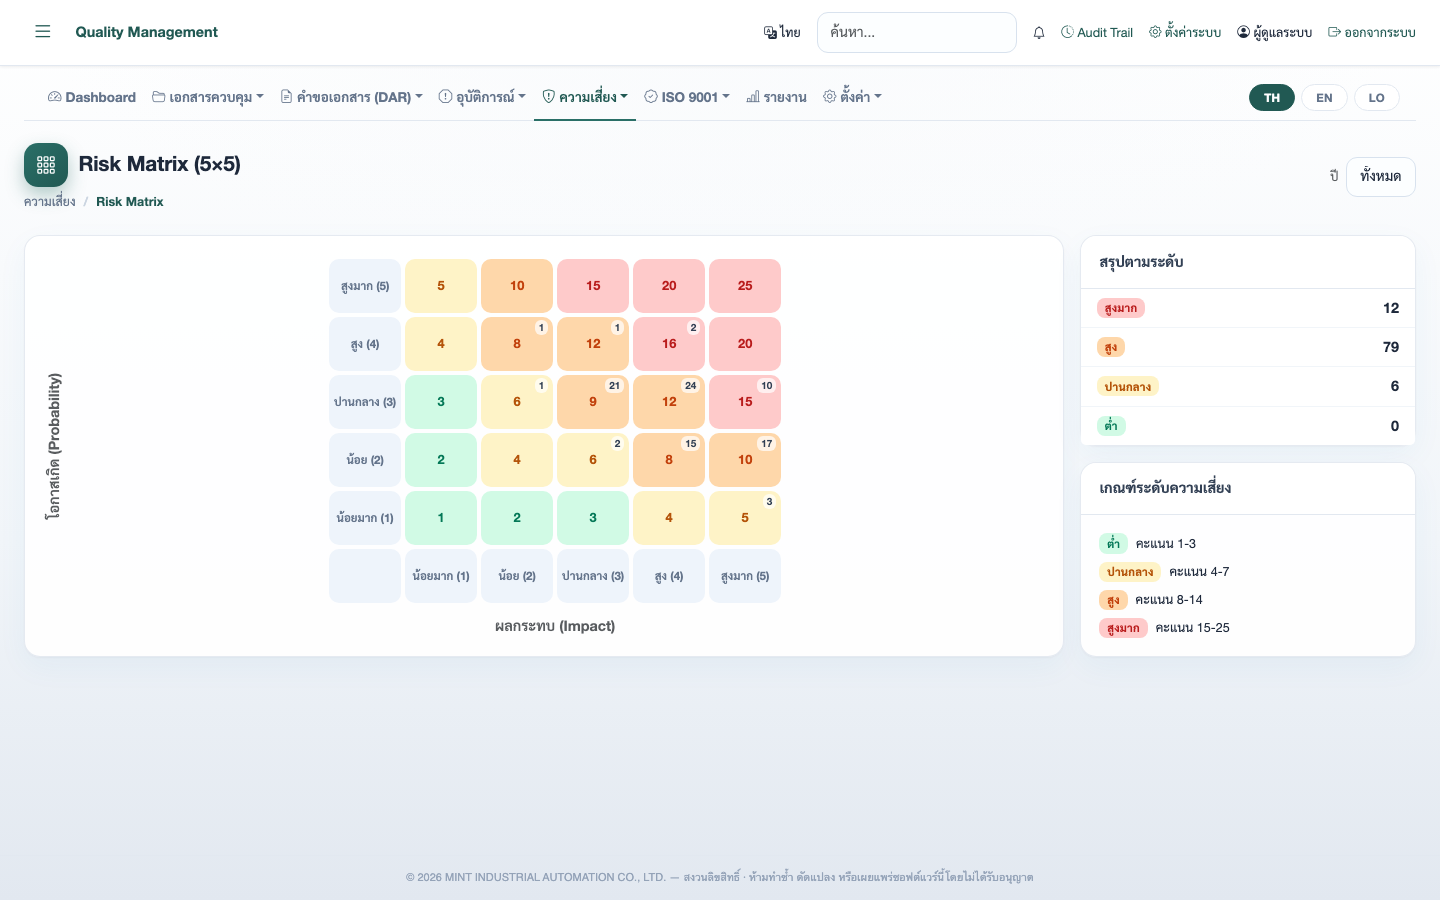Expand the คำขอเอกสาร (DAR) dropdown
This screenshot has width=1440, height=900.
pos(351,97)
